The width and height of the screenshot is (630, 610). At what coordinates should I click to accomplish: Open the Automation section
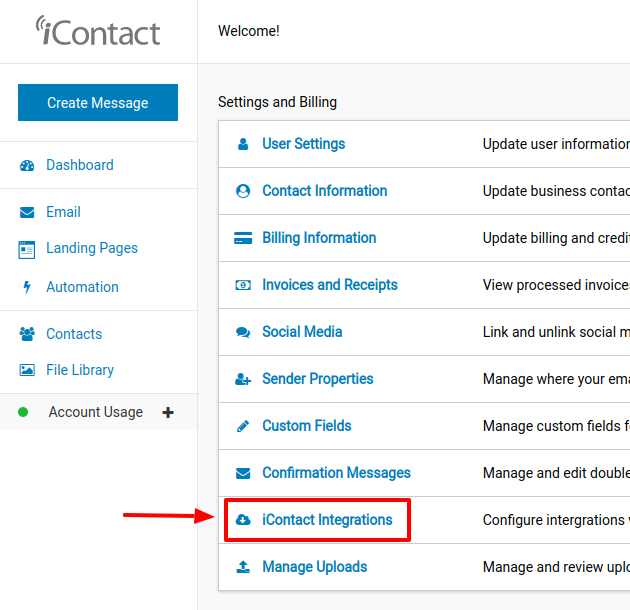pos(82,287)
